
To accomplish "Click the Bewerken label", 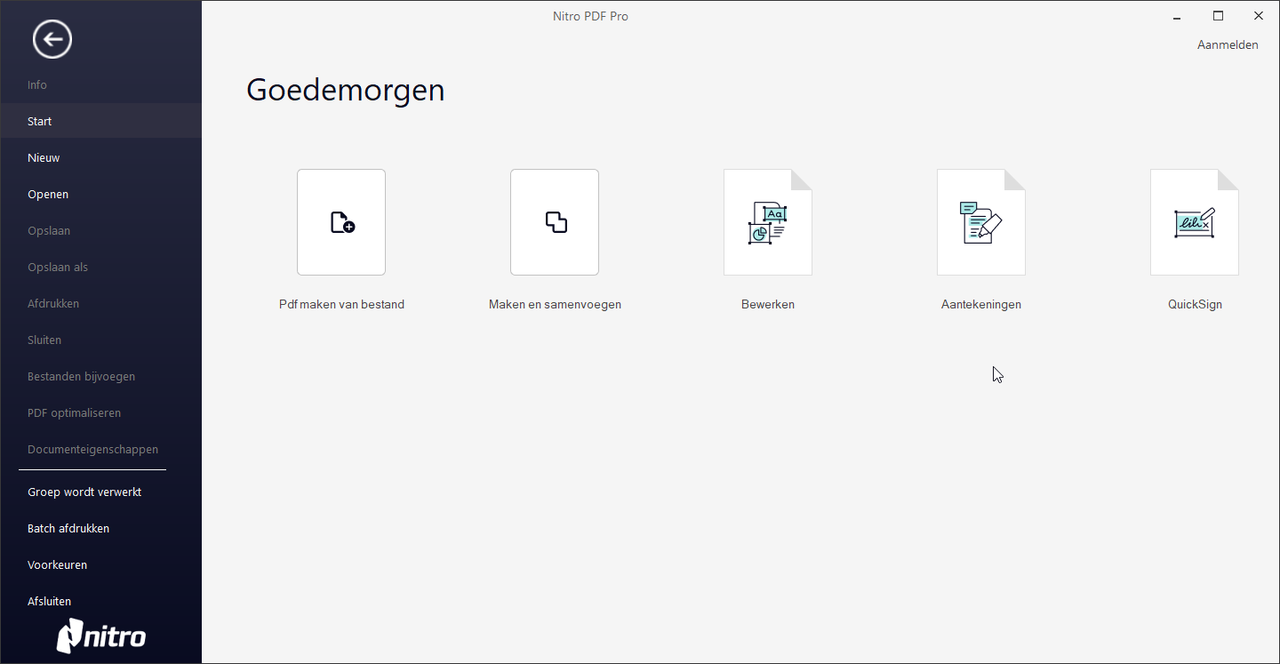I will [768, 304].
